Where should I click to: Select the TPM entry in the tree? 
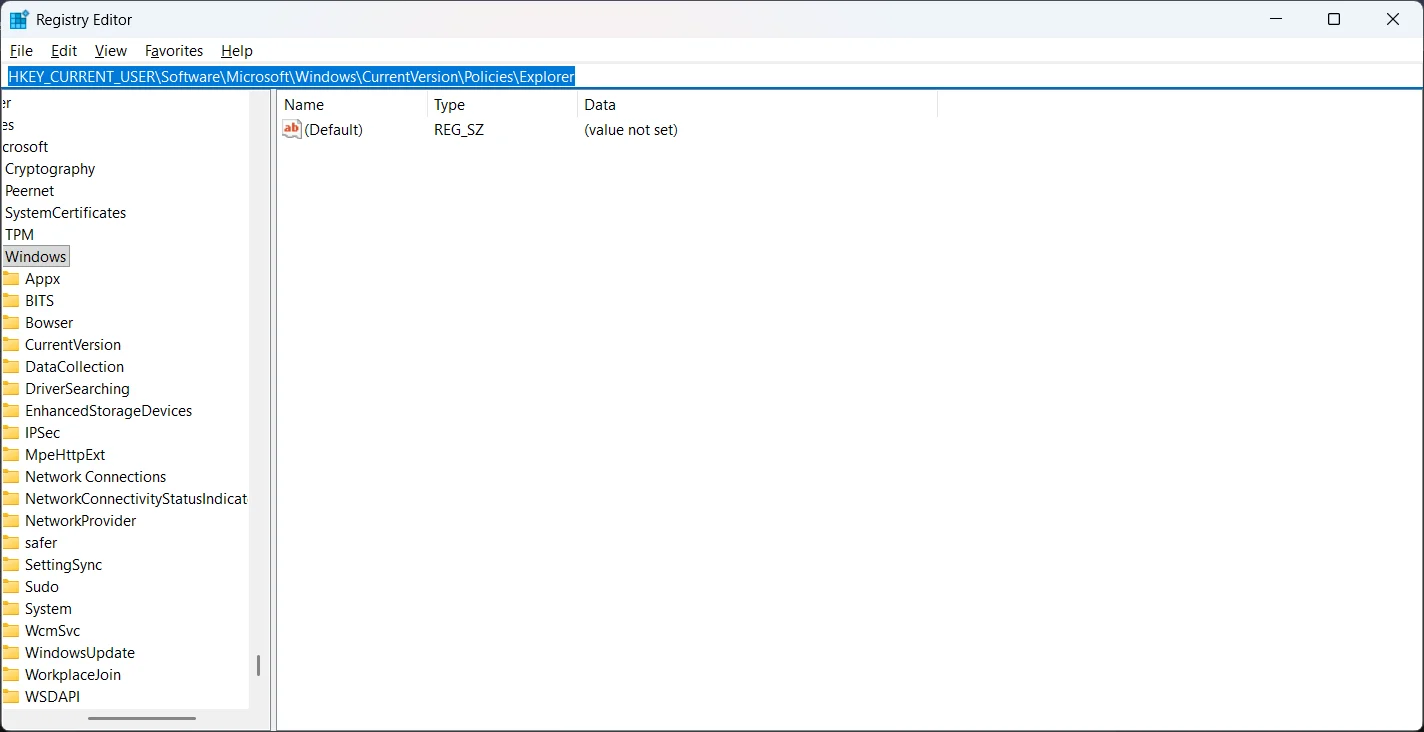(x=20, y=234)
